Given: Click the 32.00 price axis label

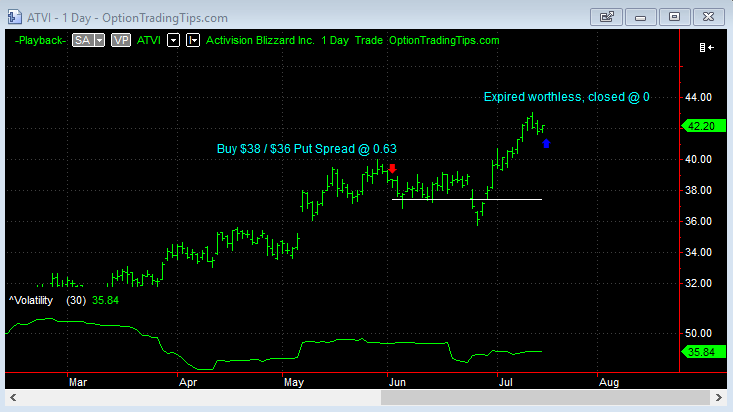Looking at the screenshot, I should point(698,283).
